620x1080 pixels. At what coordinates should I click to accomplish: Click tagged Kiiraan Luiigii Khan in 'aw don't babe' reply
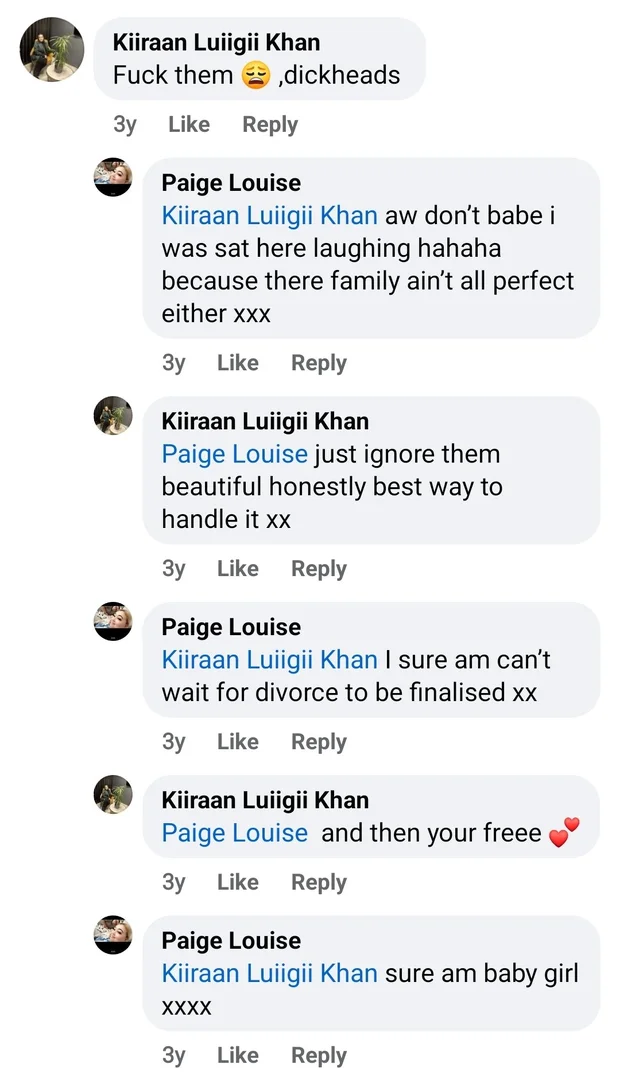269,216
